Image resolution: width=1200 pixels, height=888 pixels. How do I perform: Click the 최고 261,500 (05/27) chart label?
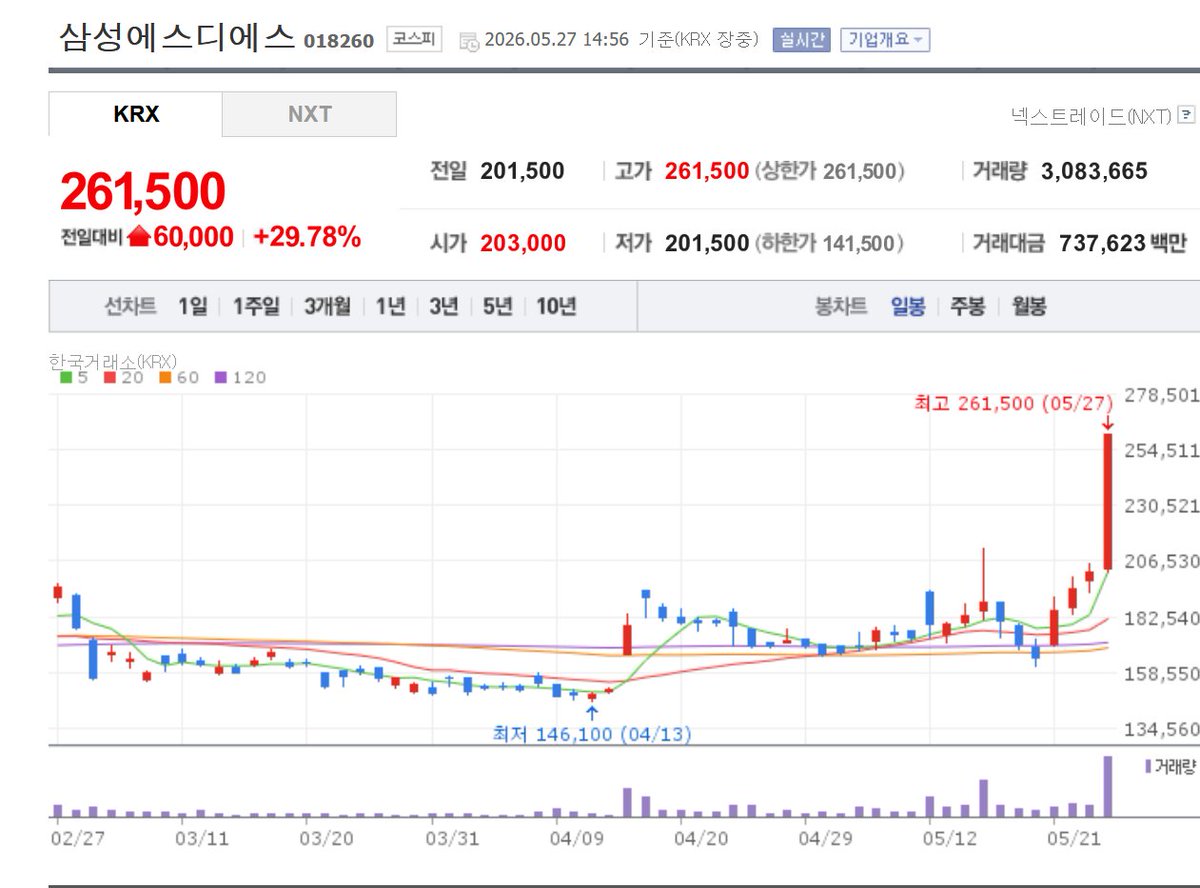(x=1014, y=403)
